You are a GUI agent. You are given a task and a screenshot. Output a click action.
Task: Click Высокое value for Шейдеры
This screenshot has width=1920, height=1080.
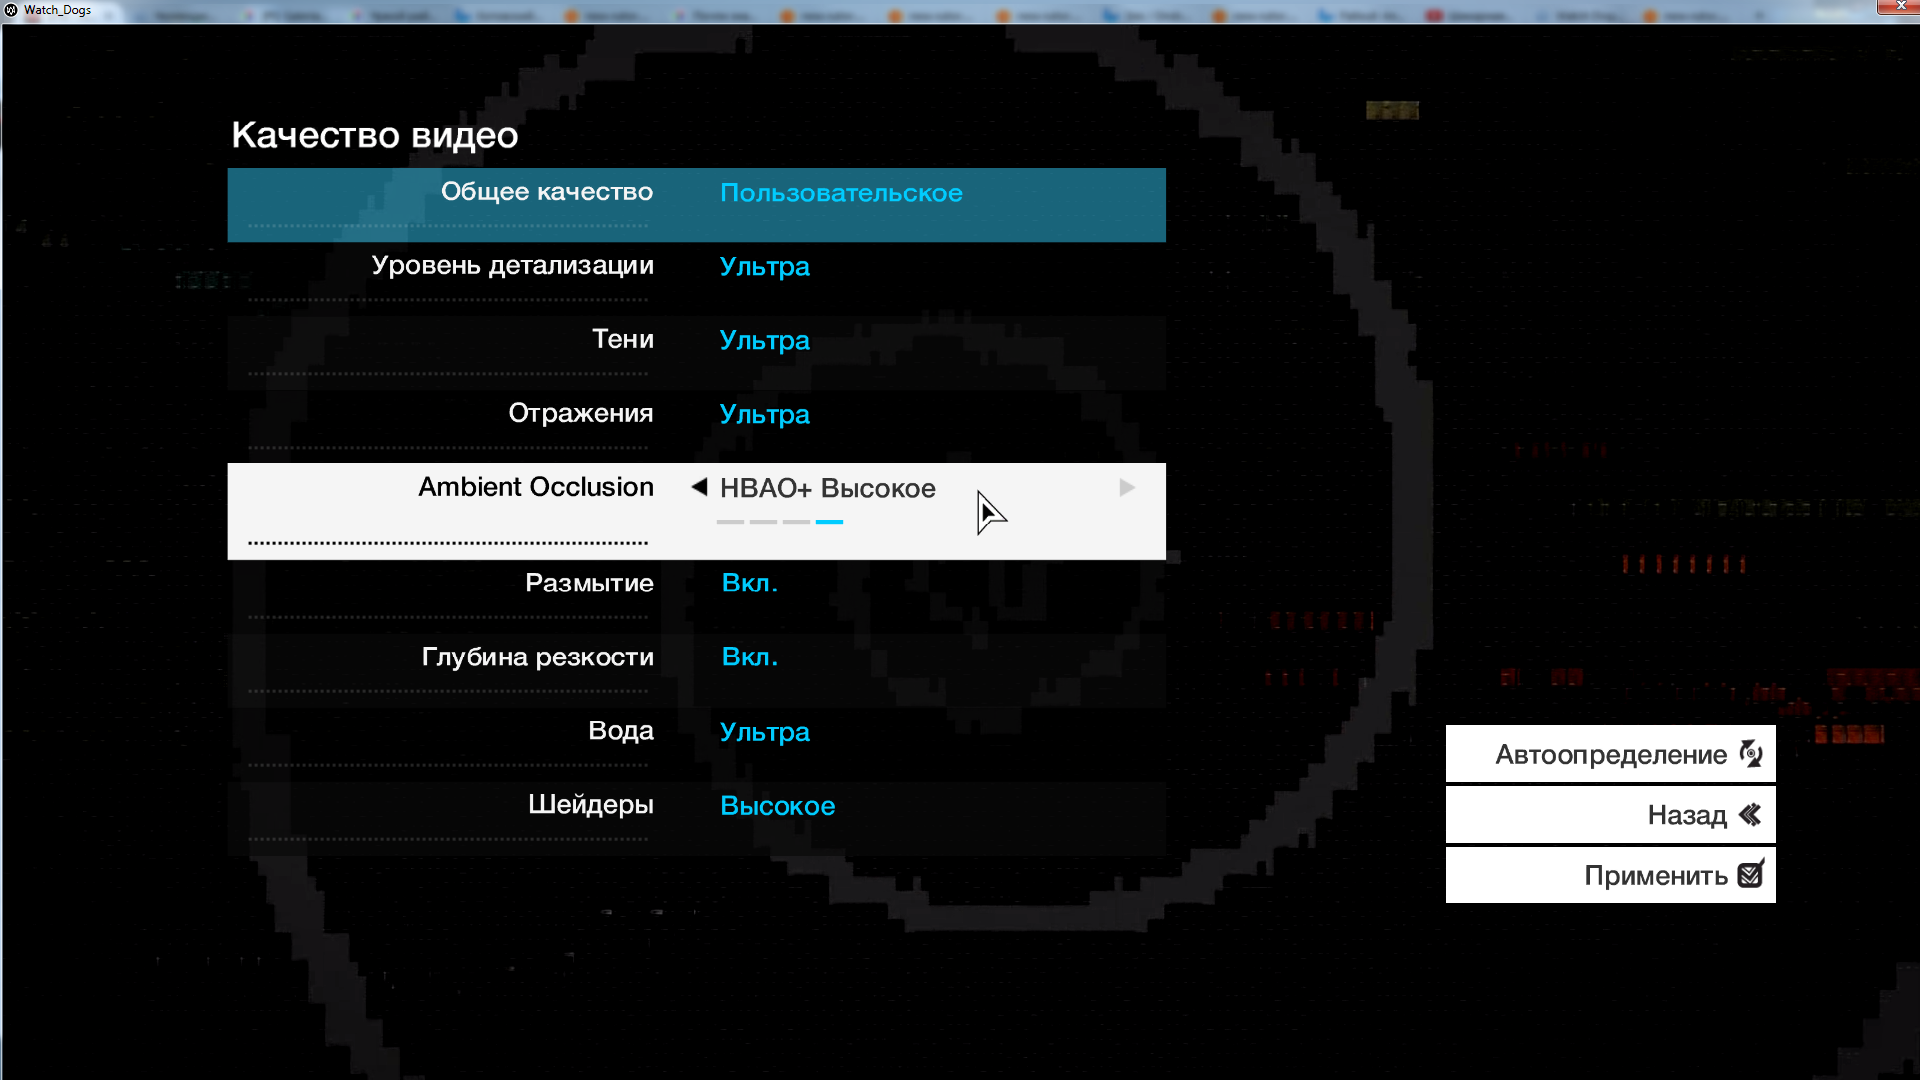(778, 806)
